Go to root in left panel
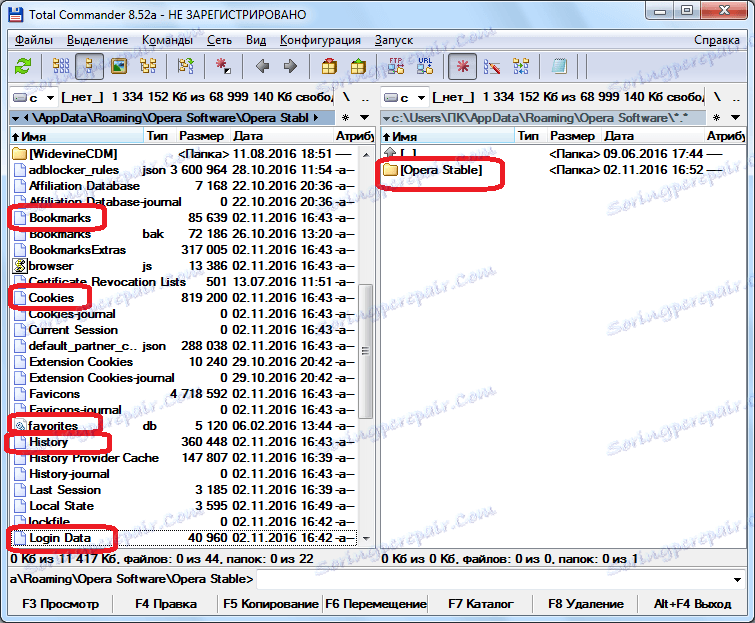The height and width of the screenshot is (623, 755). click(346, 97)
